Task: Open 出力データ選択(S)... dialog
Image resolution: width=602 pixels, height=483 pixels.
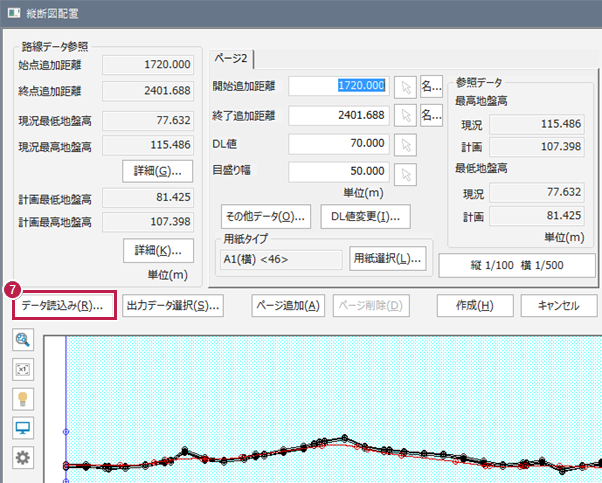Action: pyautogui.click(x=172, y=305)
